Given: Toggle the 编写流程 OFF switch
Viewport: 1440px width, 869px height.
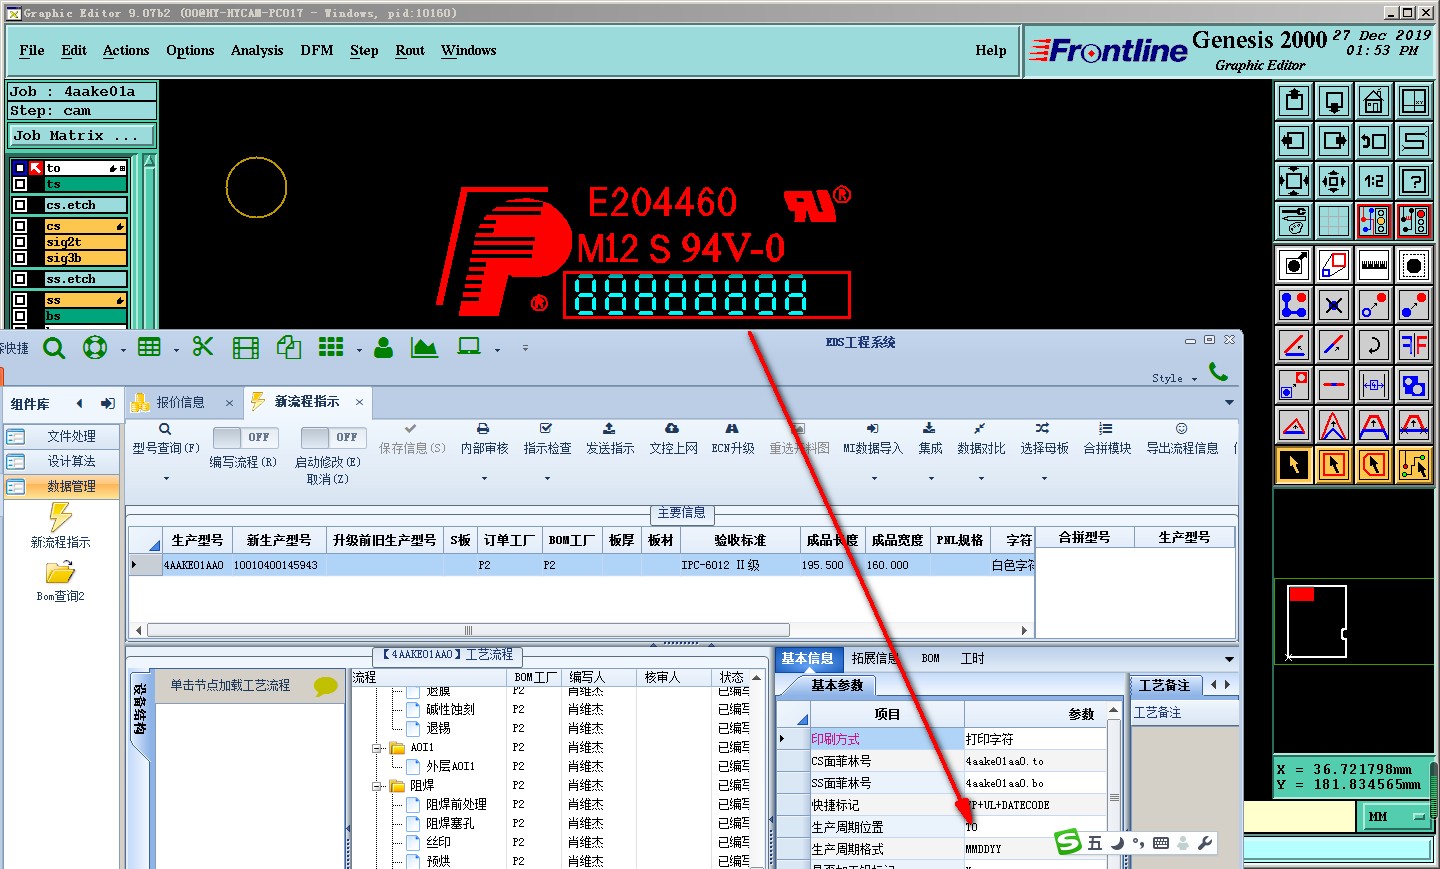Looking at the screenshot, I should coord(245,437).
